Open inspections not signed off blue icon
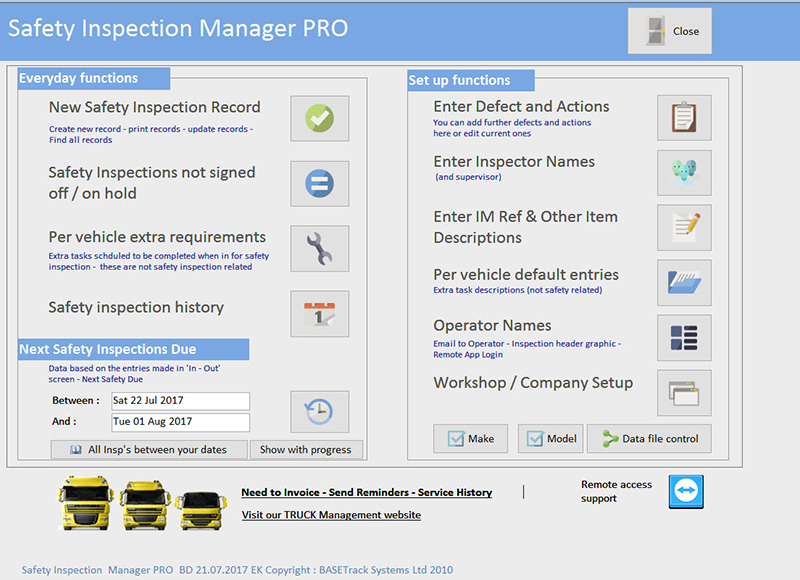 tap(320, 184)
